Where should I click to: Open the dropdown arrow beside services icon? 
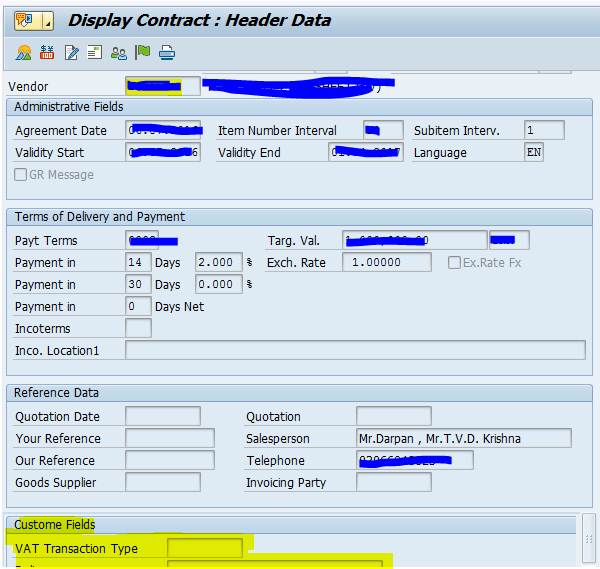(48, 21)
